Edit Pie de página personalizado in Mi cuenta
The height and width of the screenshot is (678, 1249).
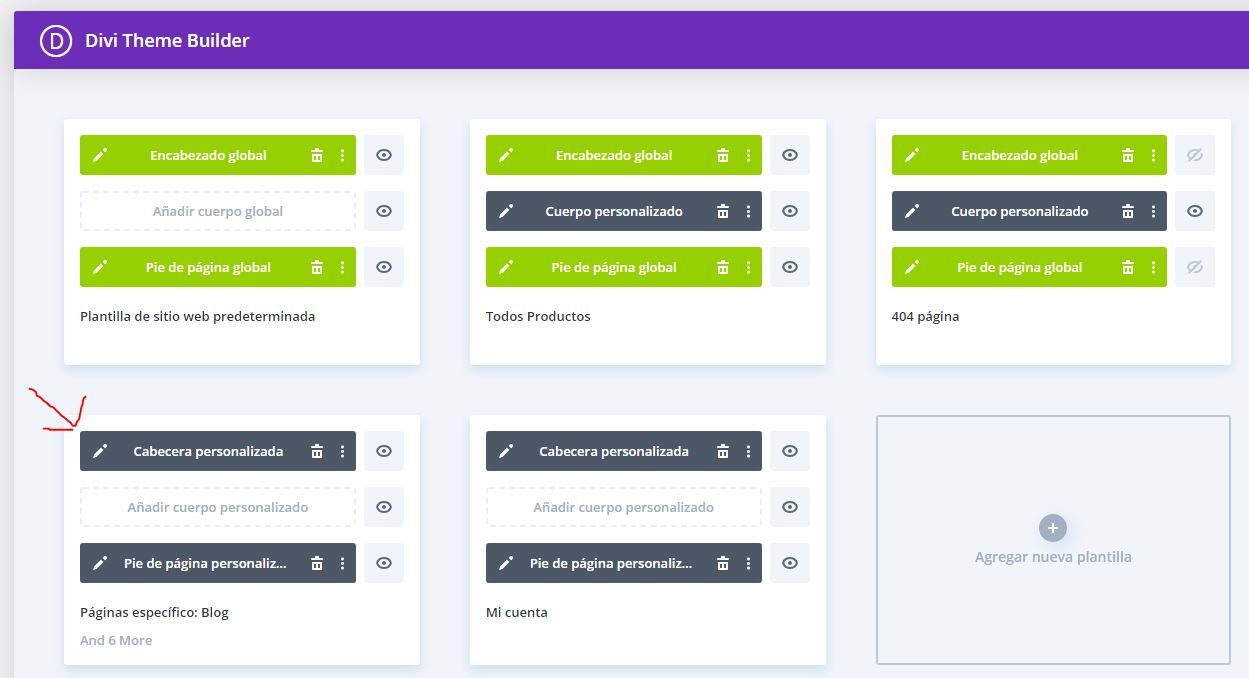click(x=506, y=563)
